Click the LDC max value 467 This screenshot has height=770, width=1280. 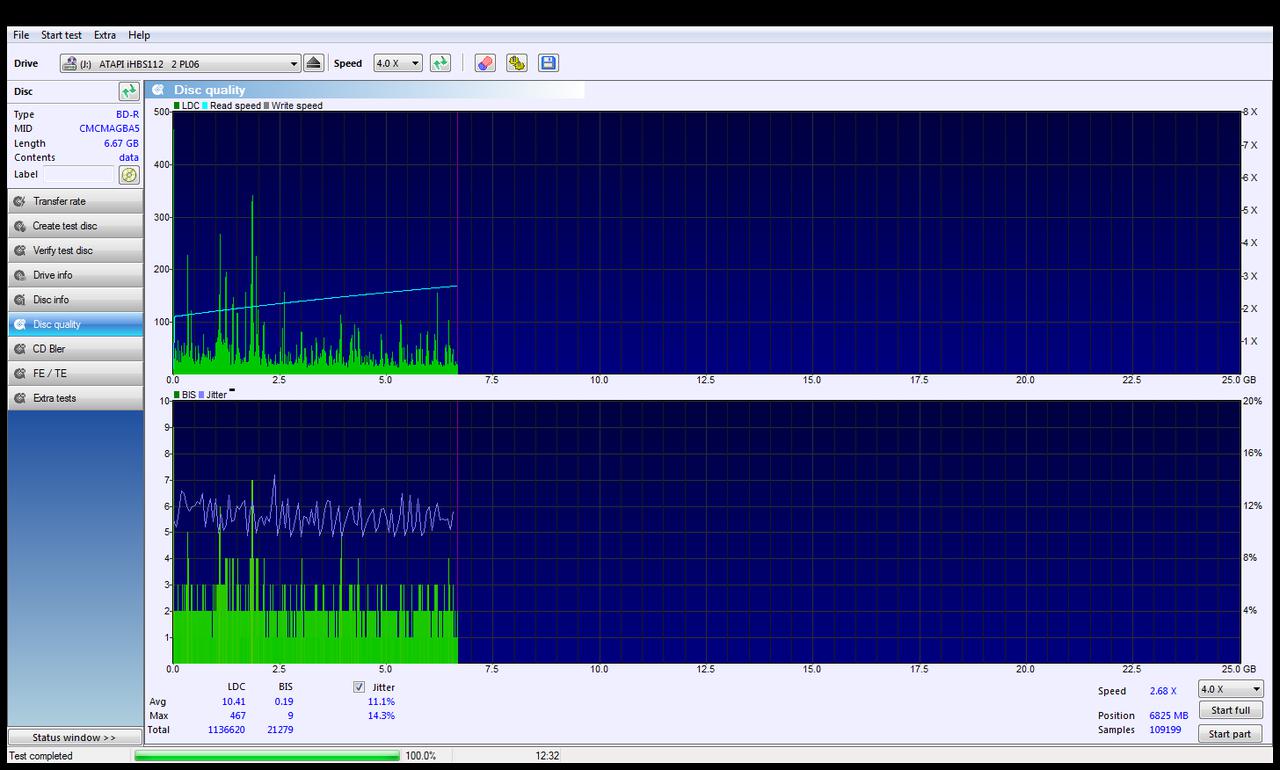(237, 716)
